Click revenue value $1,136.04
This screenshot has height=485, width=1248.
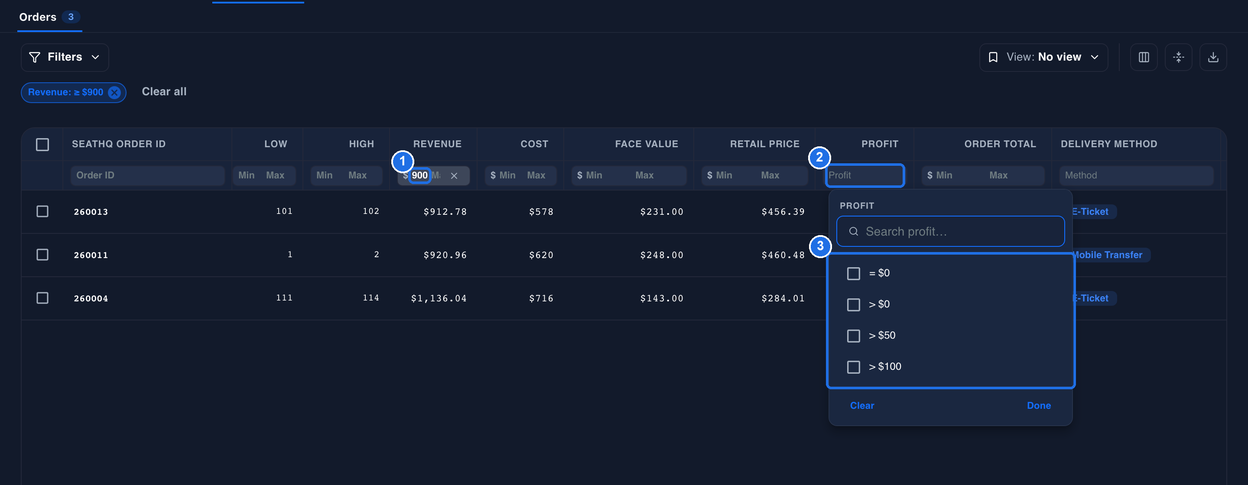tap(439, 298)
